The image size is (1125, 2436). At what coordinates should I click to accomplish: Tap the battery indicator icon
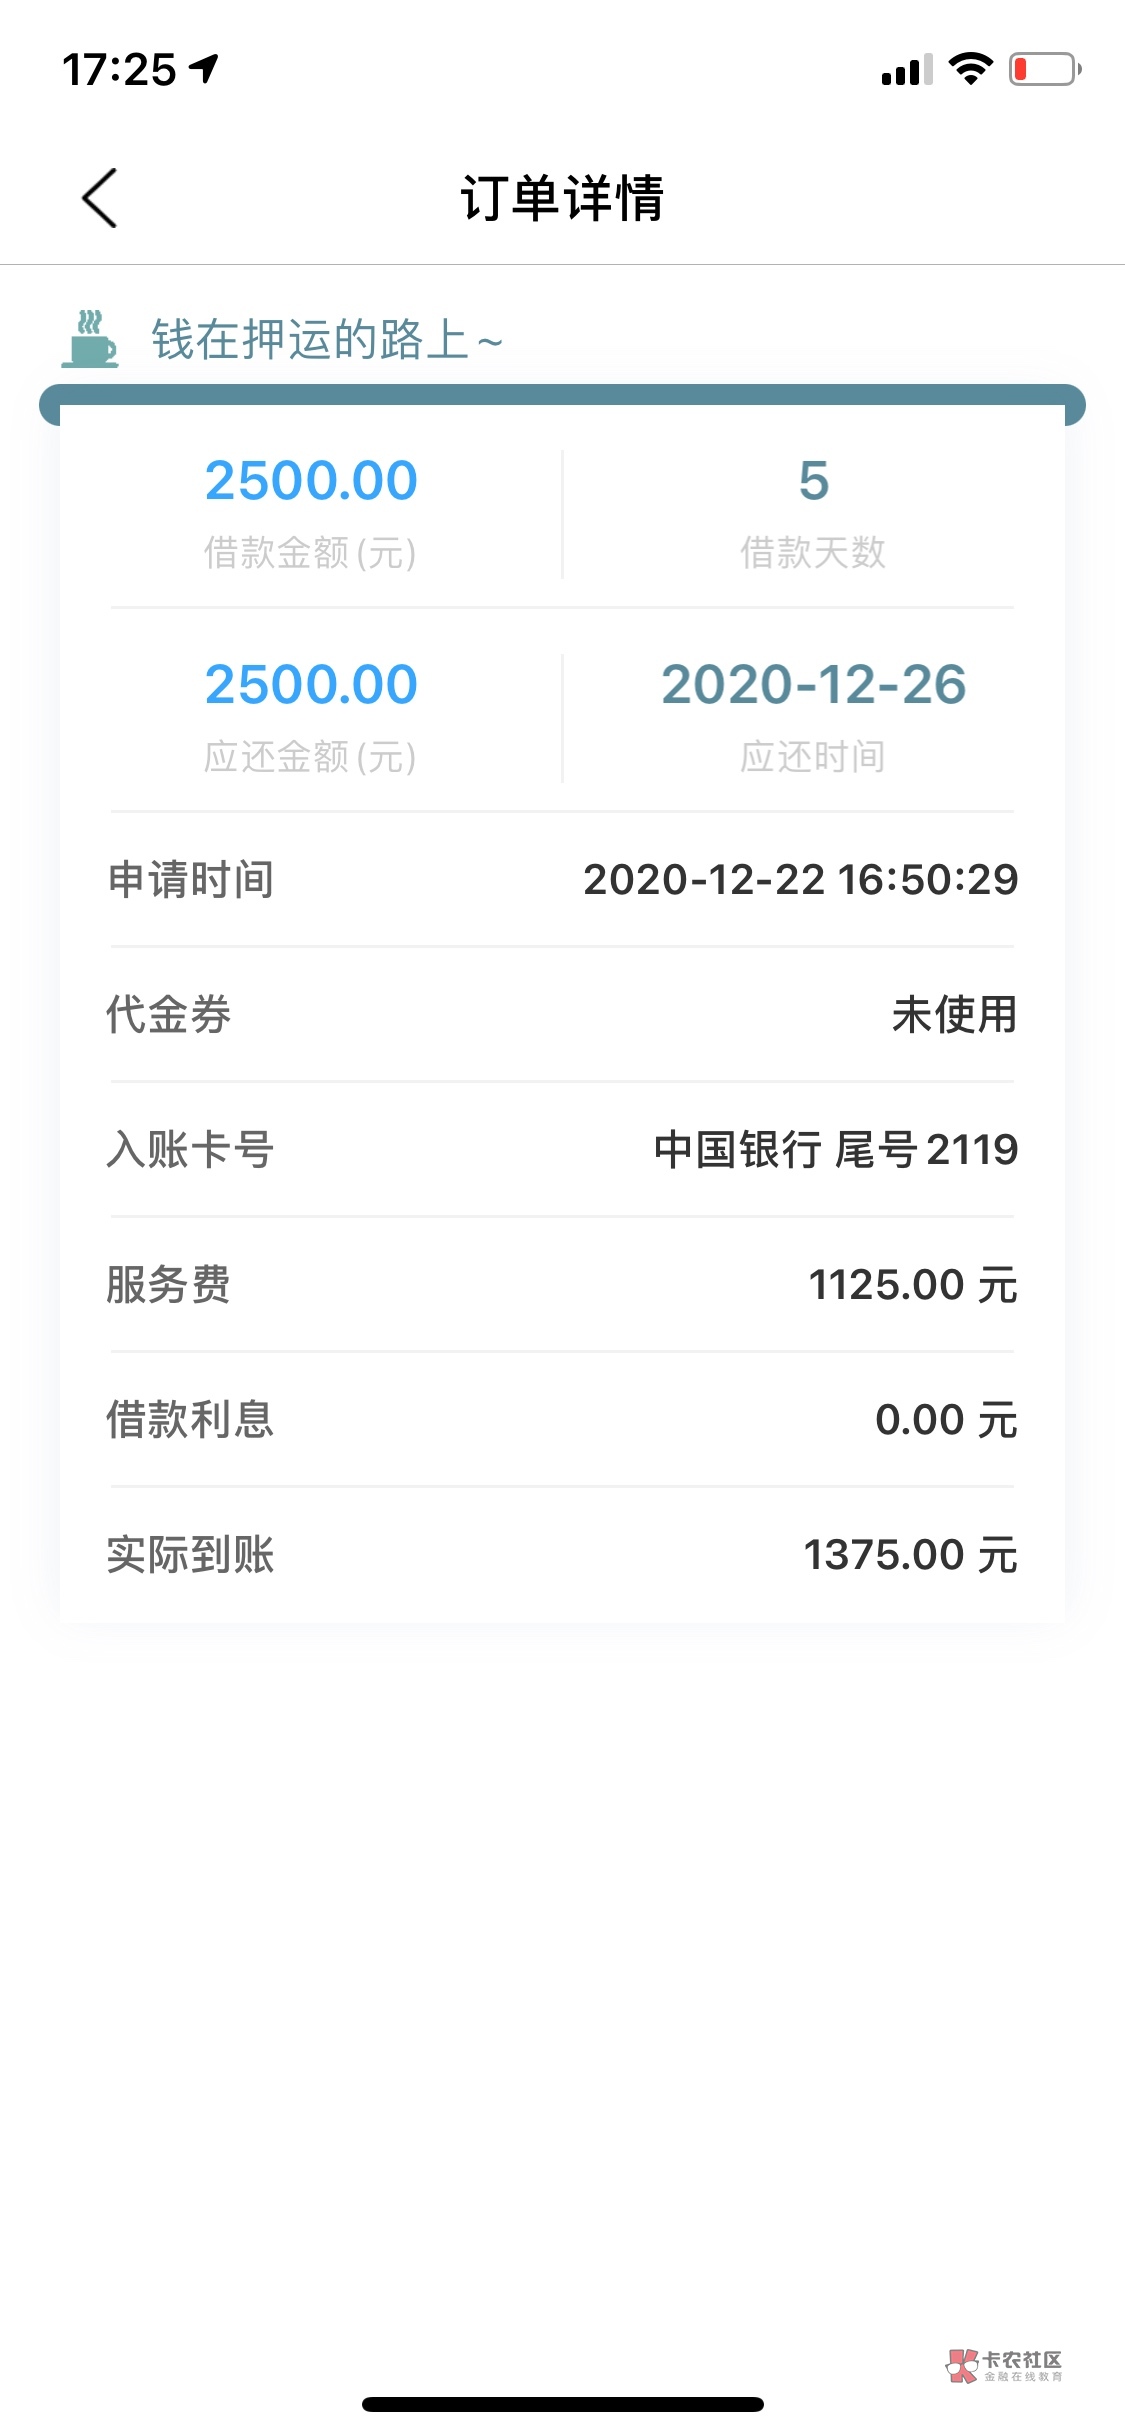1044,69
